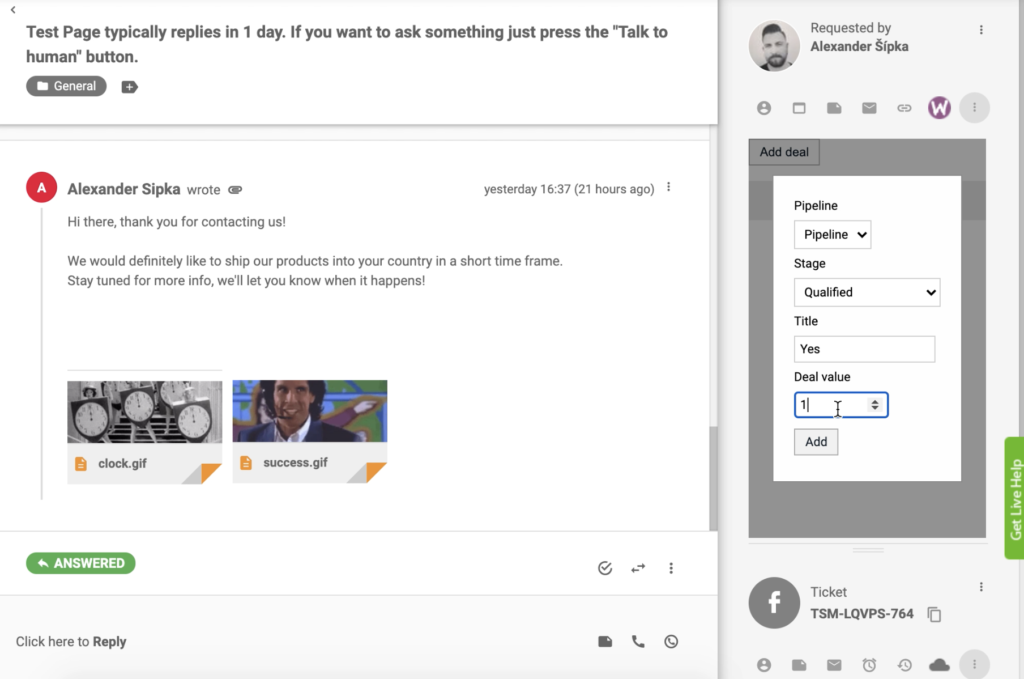Open the General department tag

(x=66, y=86)
